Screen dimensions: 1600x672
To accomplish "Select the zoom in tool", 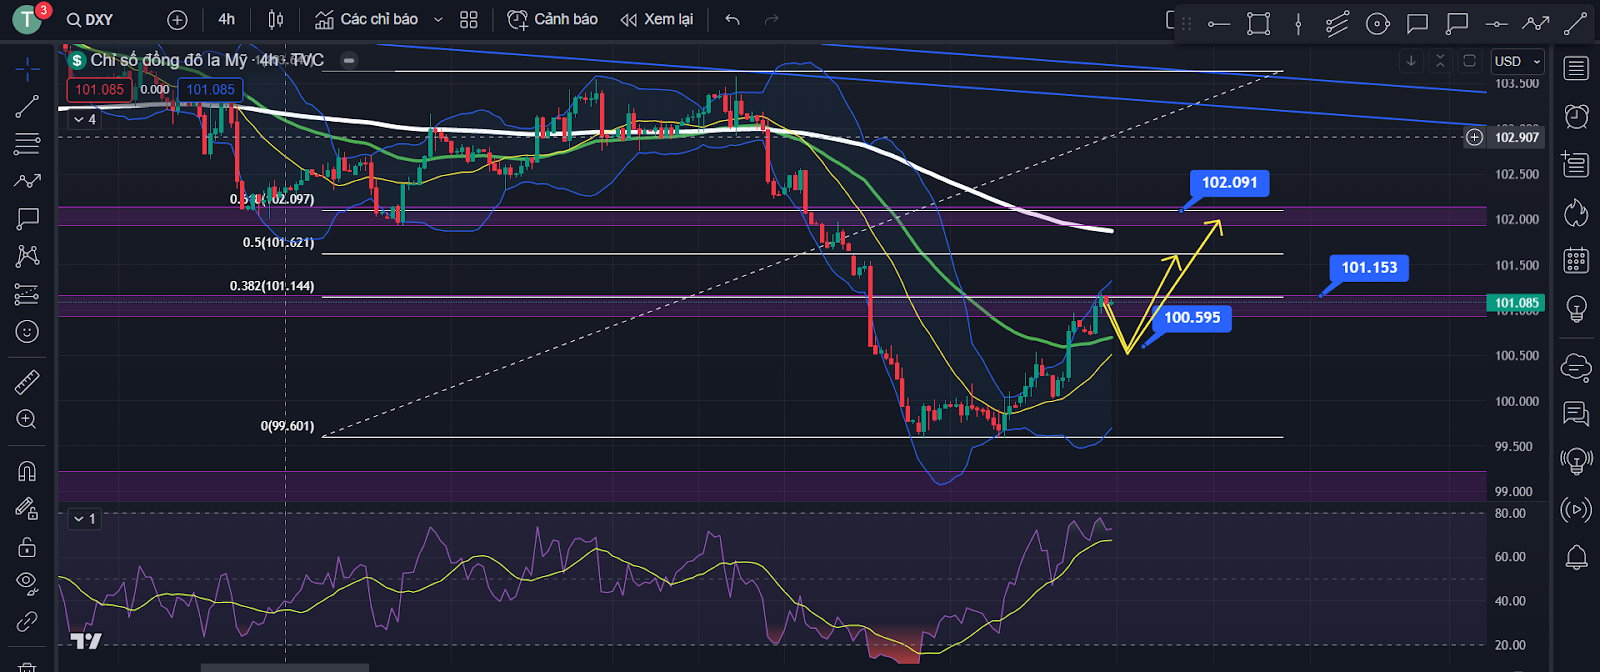I will pyautogui.click(x=27, y=419).
